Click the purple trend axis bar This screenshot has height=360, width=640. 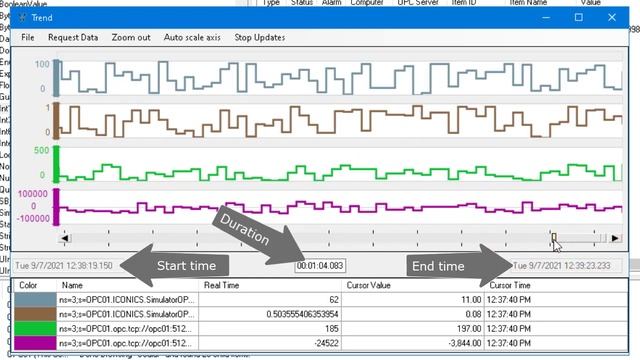point(56,207)
